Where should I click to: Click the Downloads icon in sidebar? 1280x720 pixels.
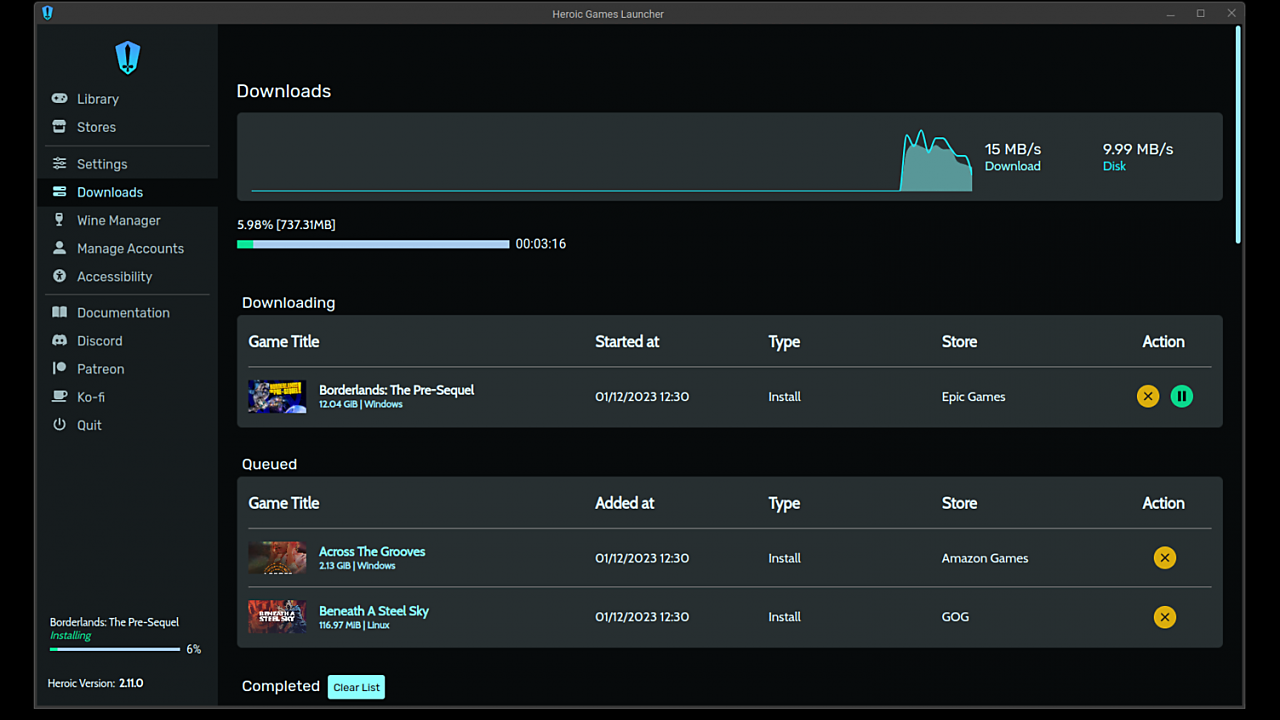59,191
